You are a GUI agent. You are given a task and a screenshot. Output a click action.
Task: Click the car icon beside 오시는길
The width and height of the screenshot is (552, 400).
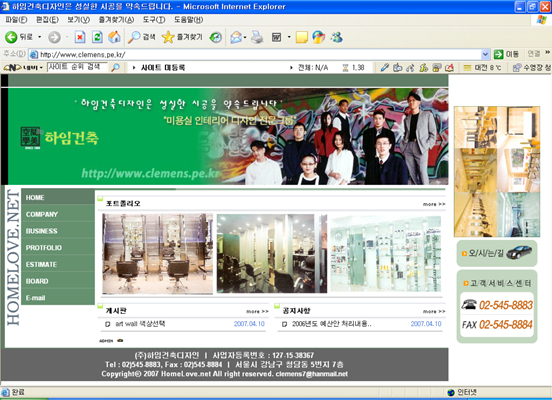coord(519,252)
